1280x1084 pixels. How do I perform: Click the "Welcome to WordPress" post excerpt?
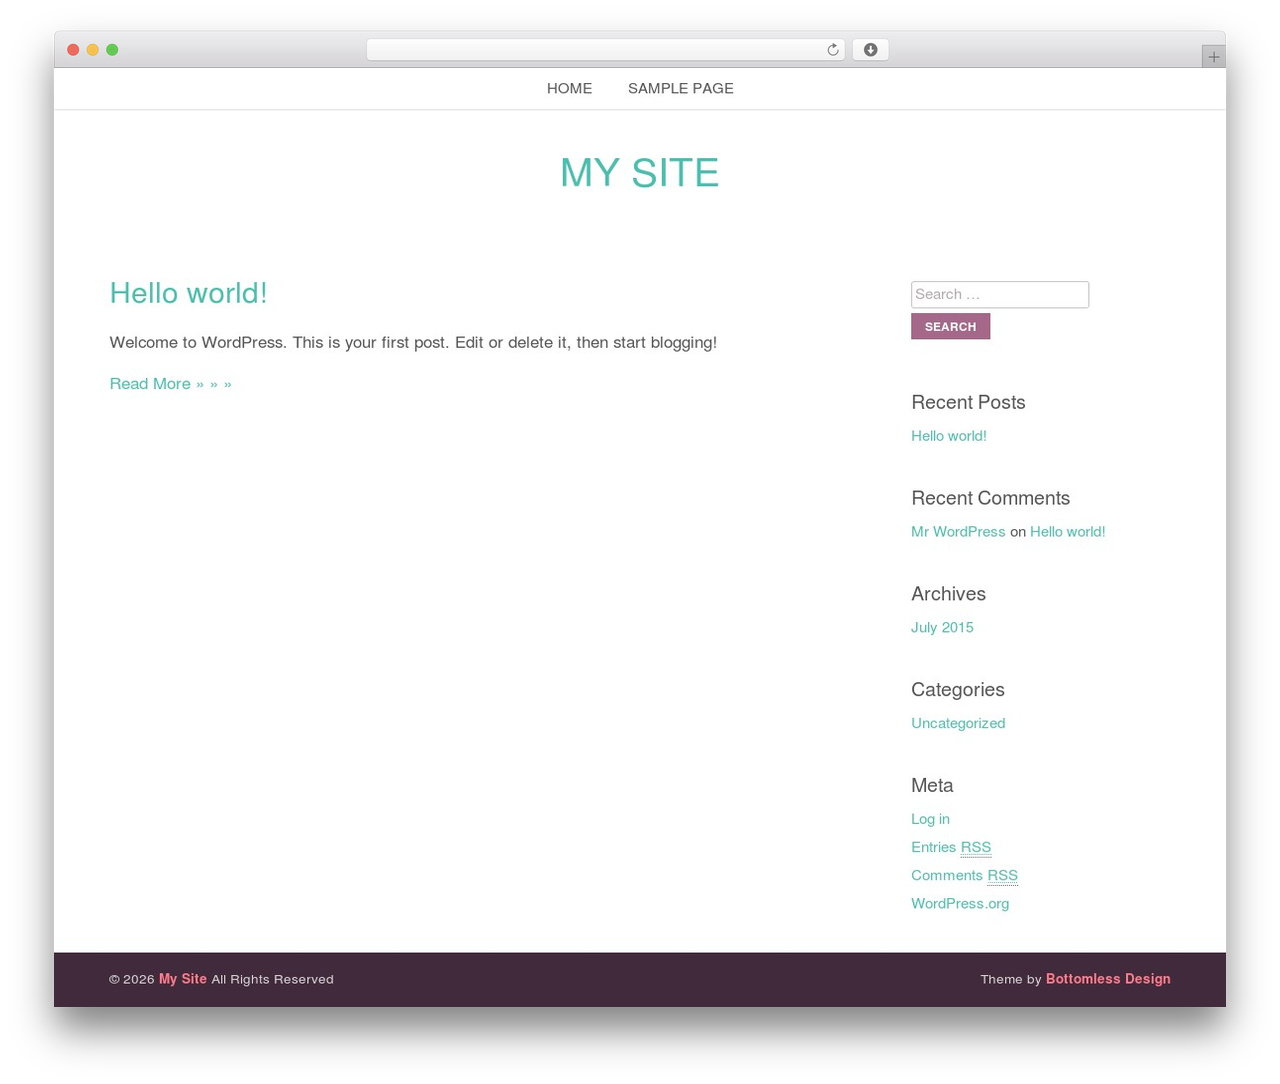click(x=413, y=342)
